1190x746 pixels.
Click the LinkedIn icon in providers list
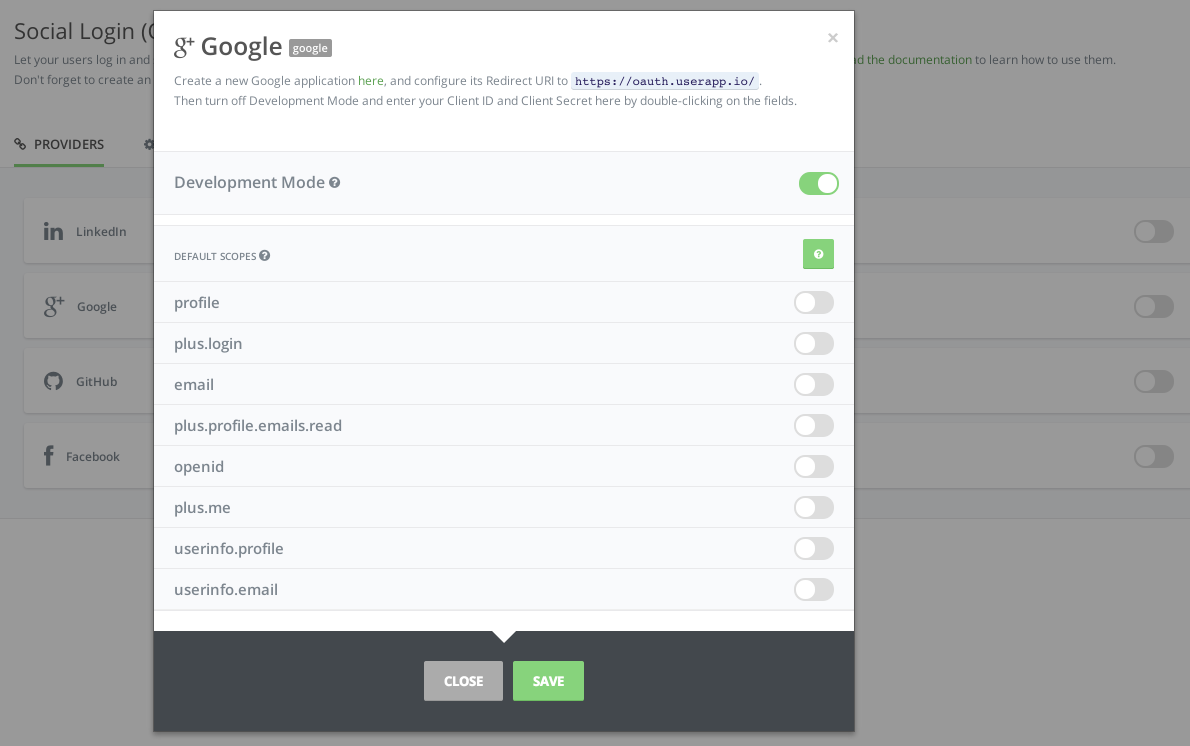pos(53,231)
